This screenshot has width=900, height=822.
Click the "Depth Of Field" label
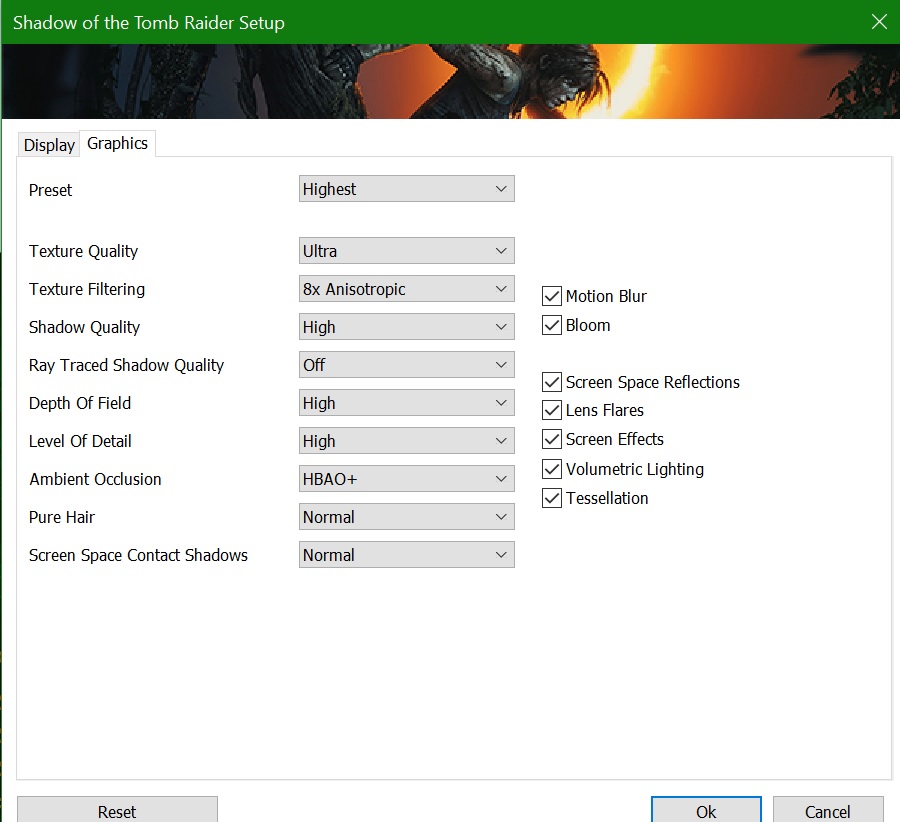pyautogui.click(x=80, y=403)
